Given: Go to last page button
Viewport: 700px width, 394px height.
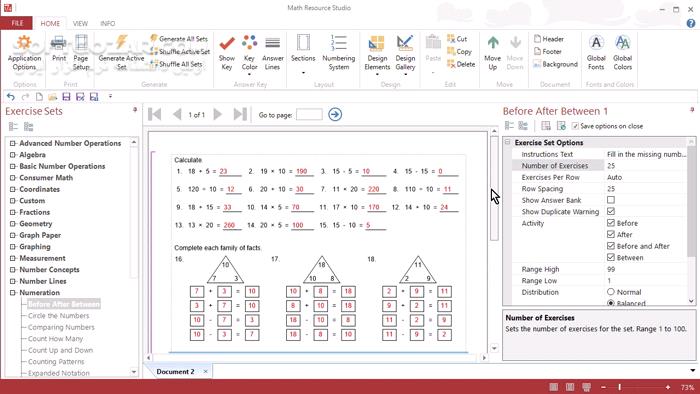Looking at the screenshot, I should tap(240, 115).
